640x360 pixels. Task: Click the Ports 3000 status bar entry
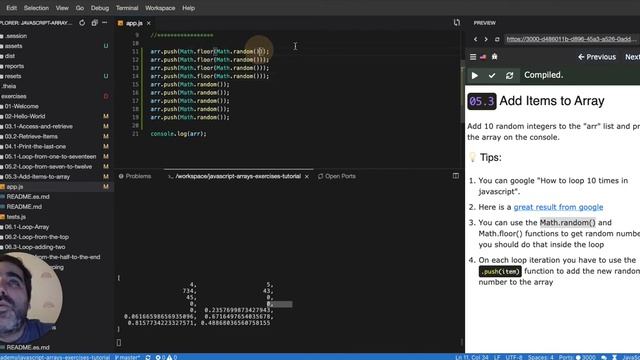pos(577,357)
